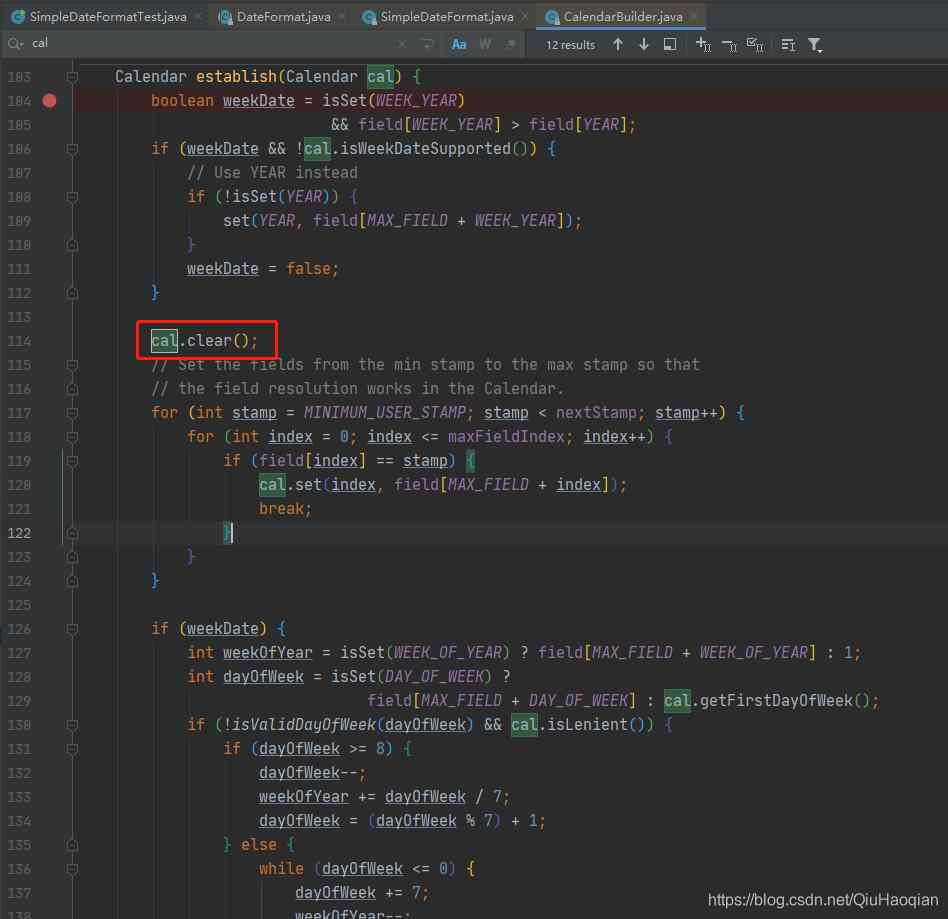Viewport: 948px width, 919px height.
Task: Click 'nextStamp' in for loop
Action: [x=596, y=413]
